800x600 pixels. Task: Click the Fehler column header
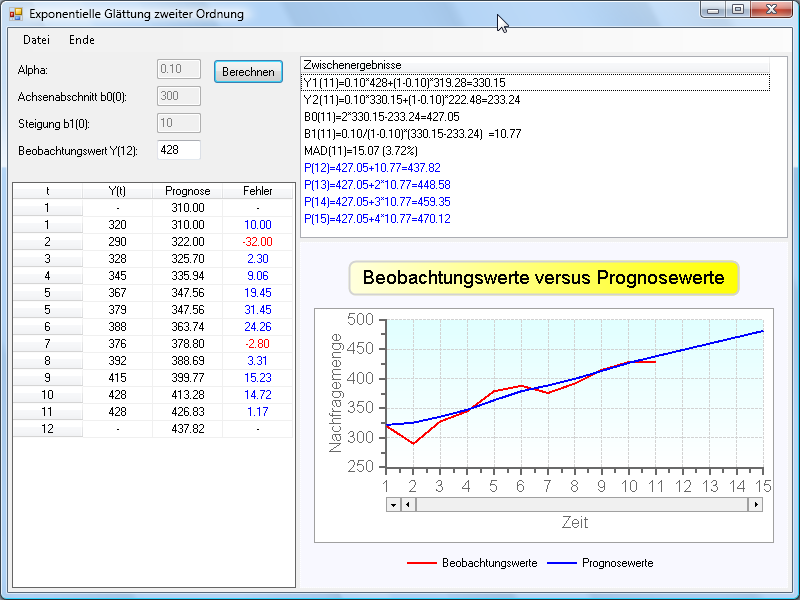257,191
